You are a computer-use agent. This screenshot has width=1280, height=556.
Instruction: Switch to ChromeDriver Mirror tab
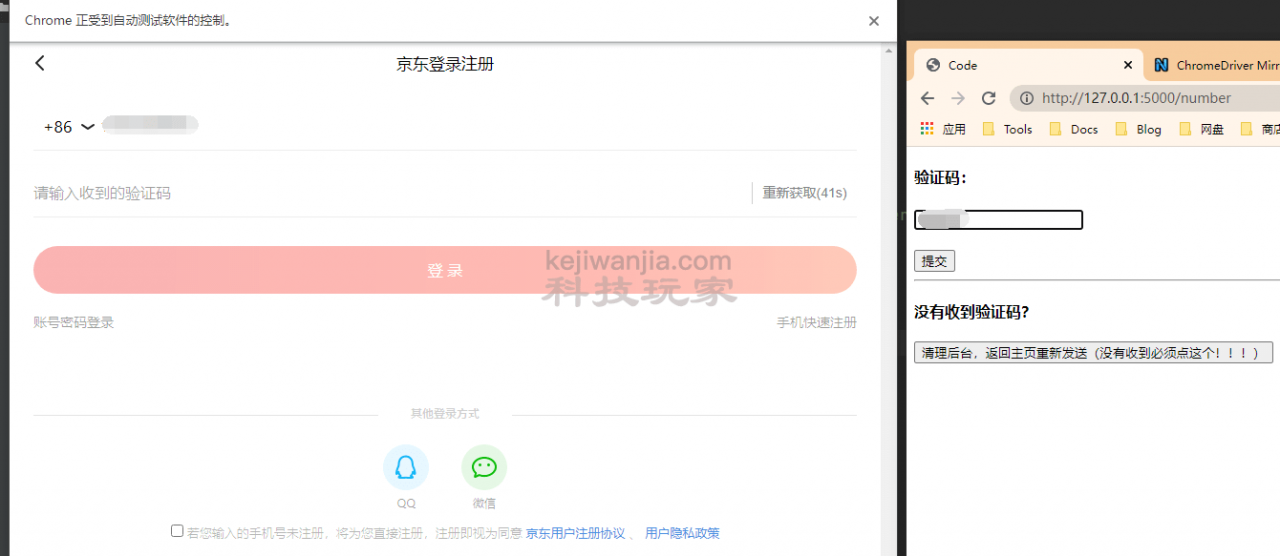[x=1215, y=65]
